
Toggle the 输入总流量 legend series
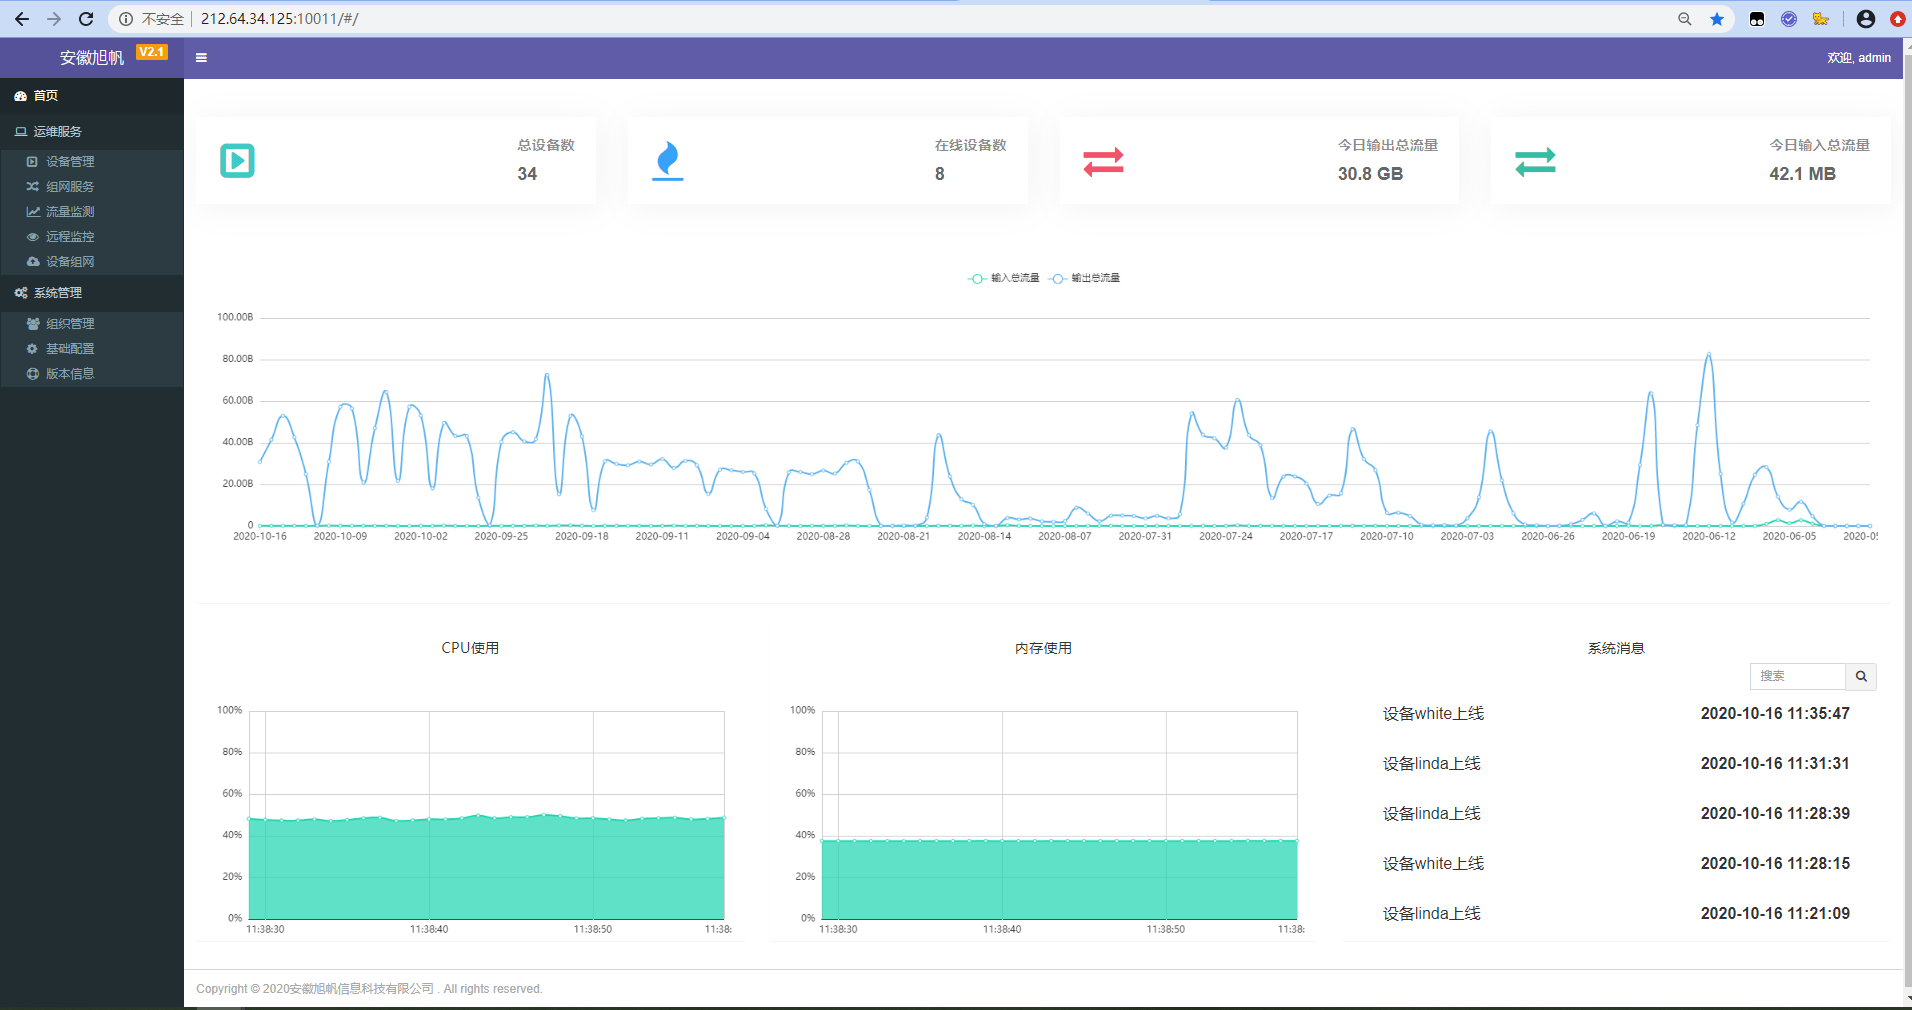click(x=1005, y=278)
